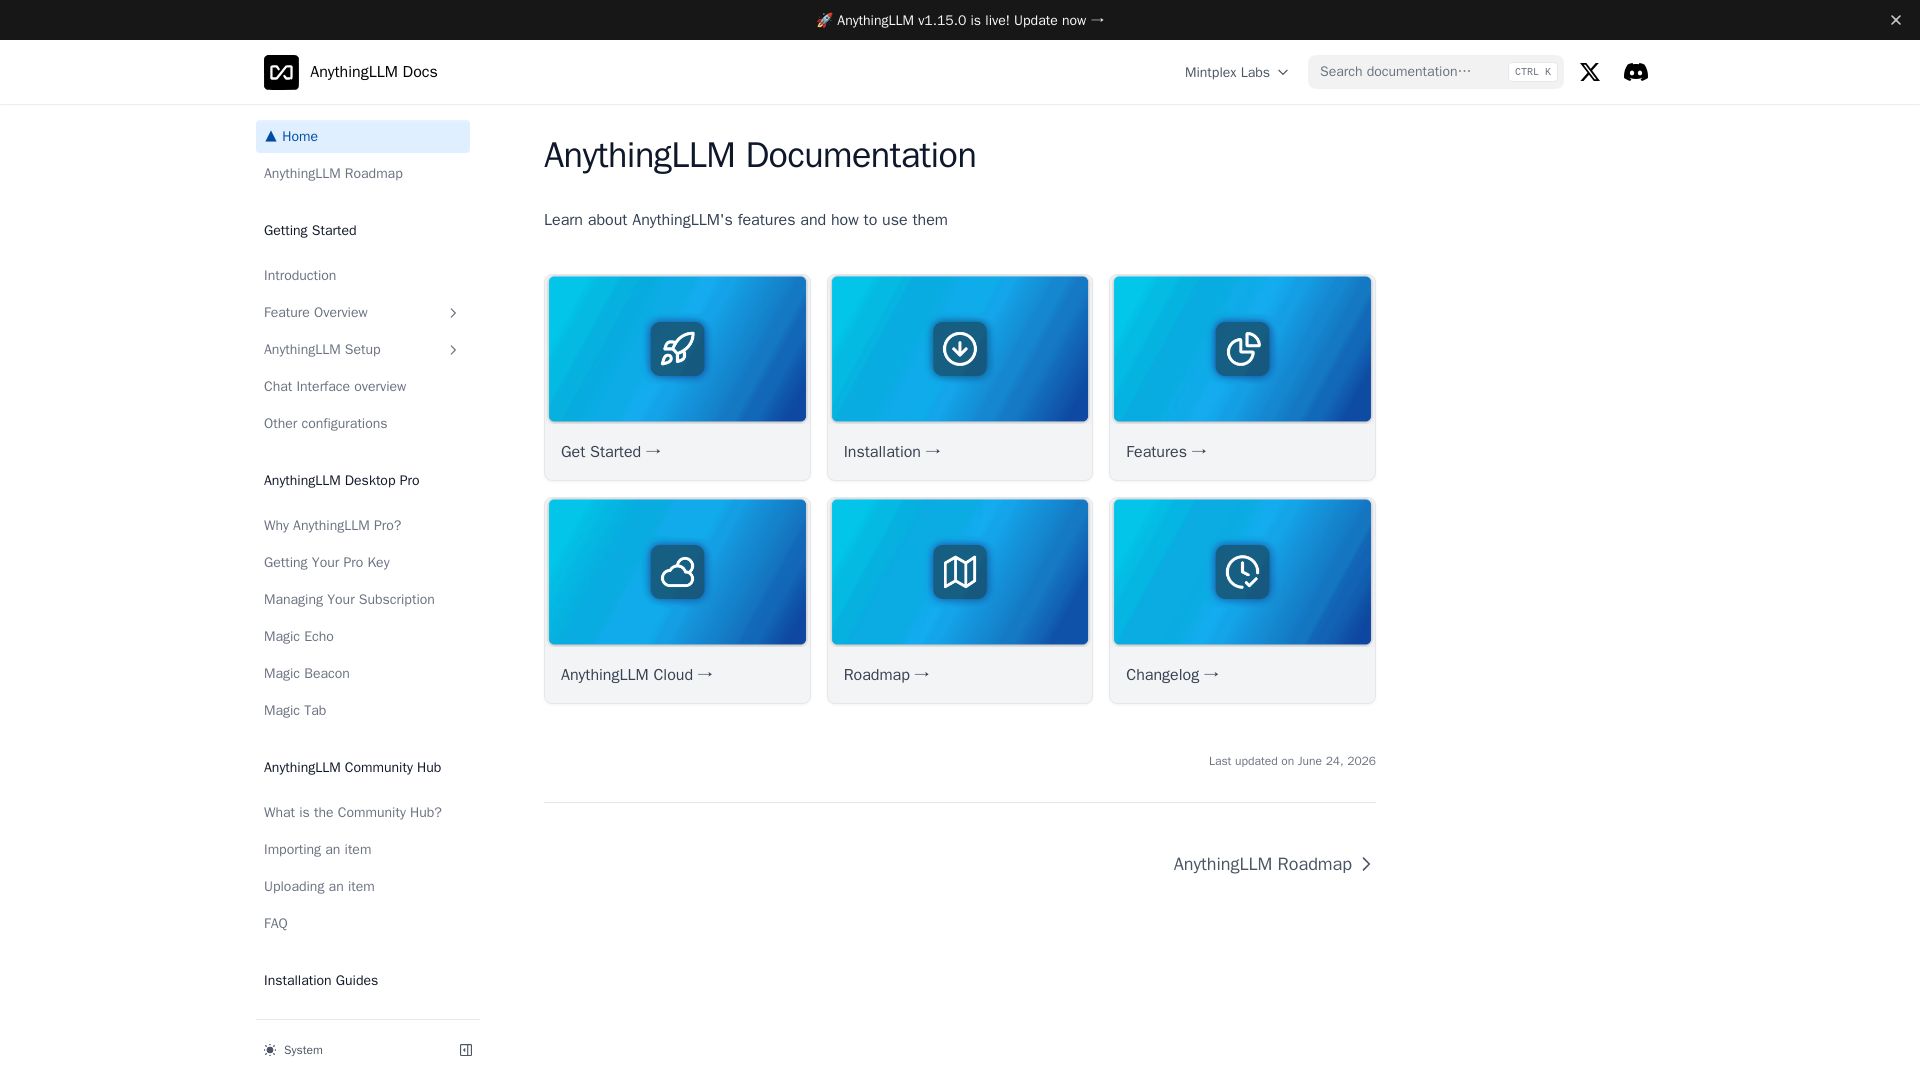Focus the Search documentation field
The height and width of the screenshot is (1080, 1920).
(x=1435, y=72)
